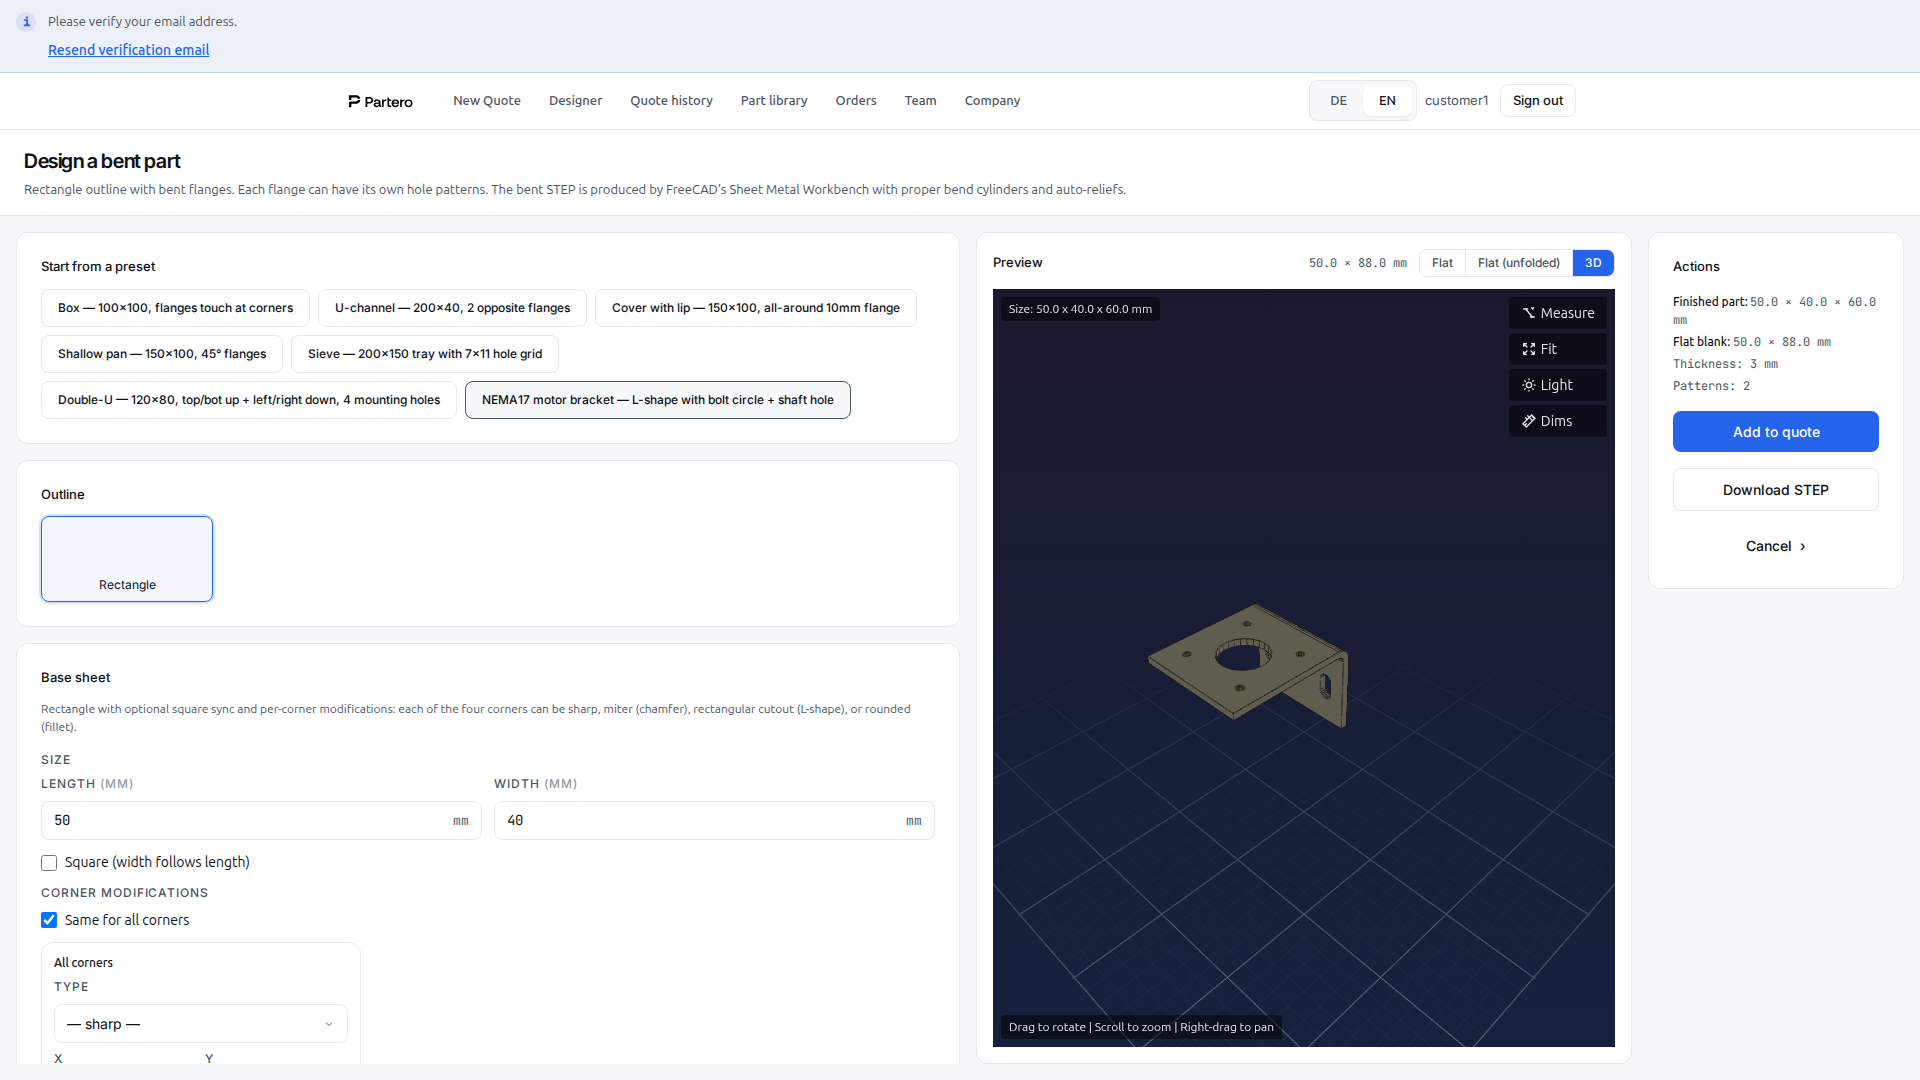Open the Team page
Viewport: 1920px width, 1080px height.
[920, 101]
